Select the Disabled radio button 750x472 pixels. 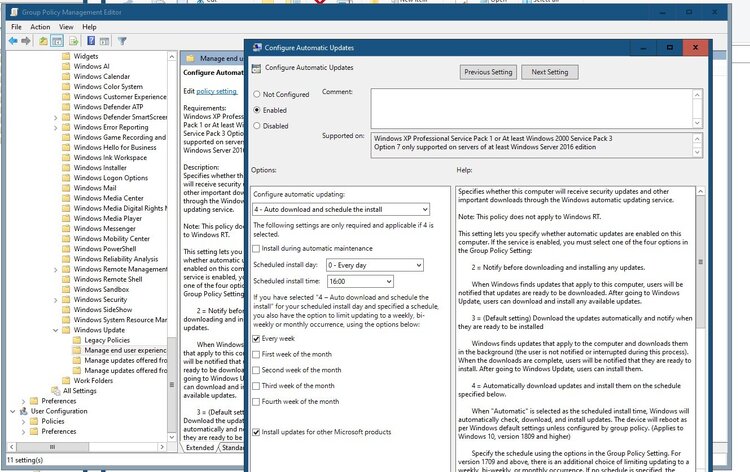(x=257, y=126)
